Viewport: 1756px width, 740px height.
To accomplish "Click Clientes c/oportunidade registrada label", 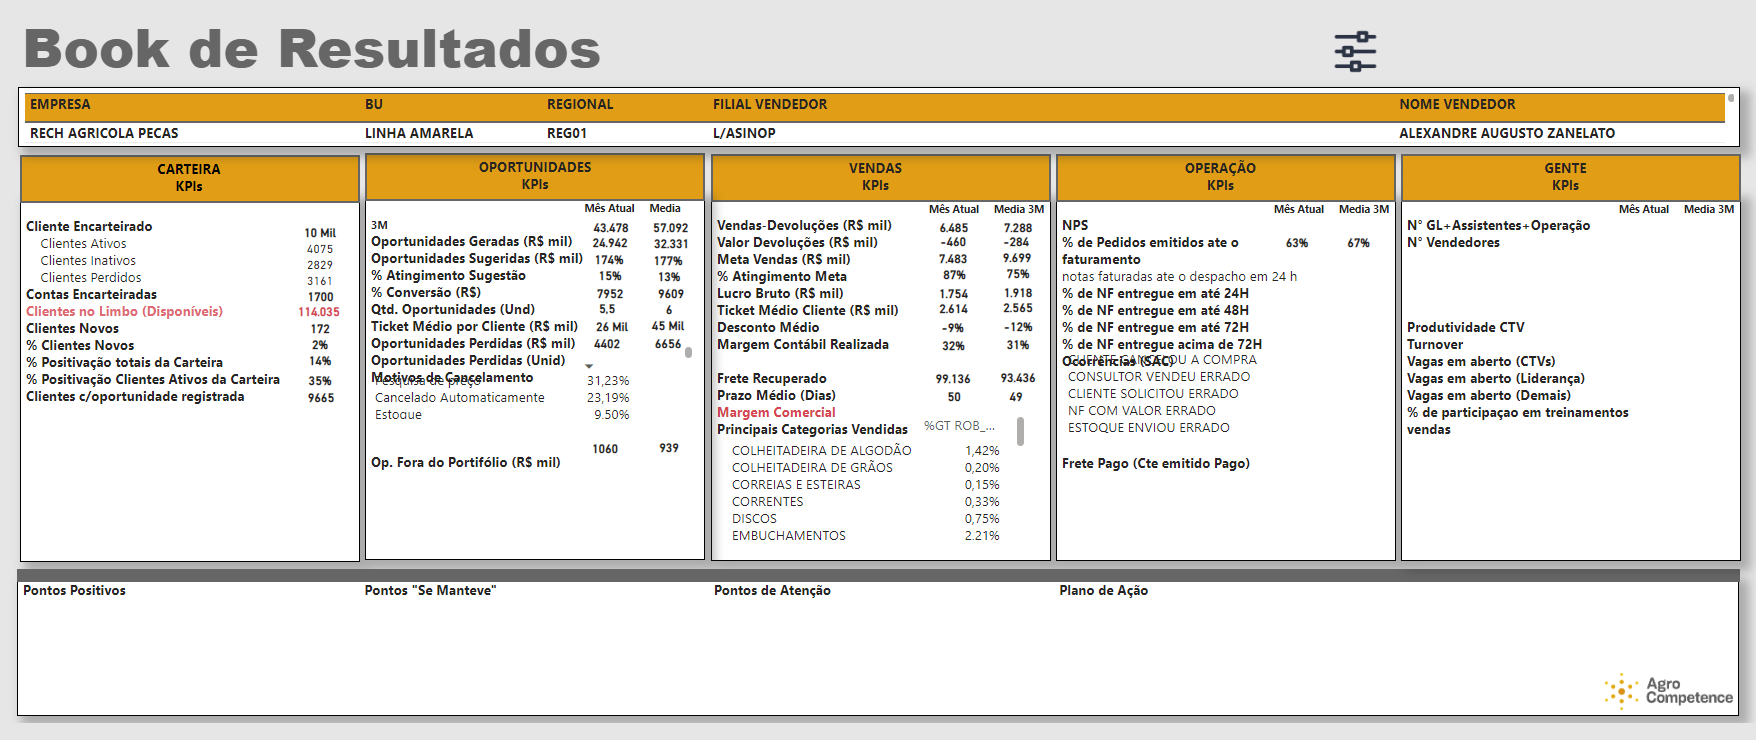I will (x=135, y=397).
